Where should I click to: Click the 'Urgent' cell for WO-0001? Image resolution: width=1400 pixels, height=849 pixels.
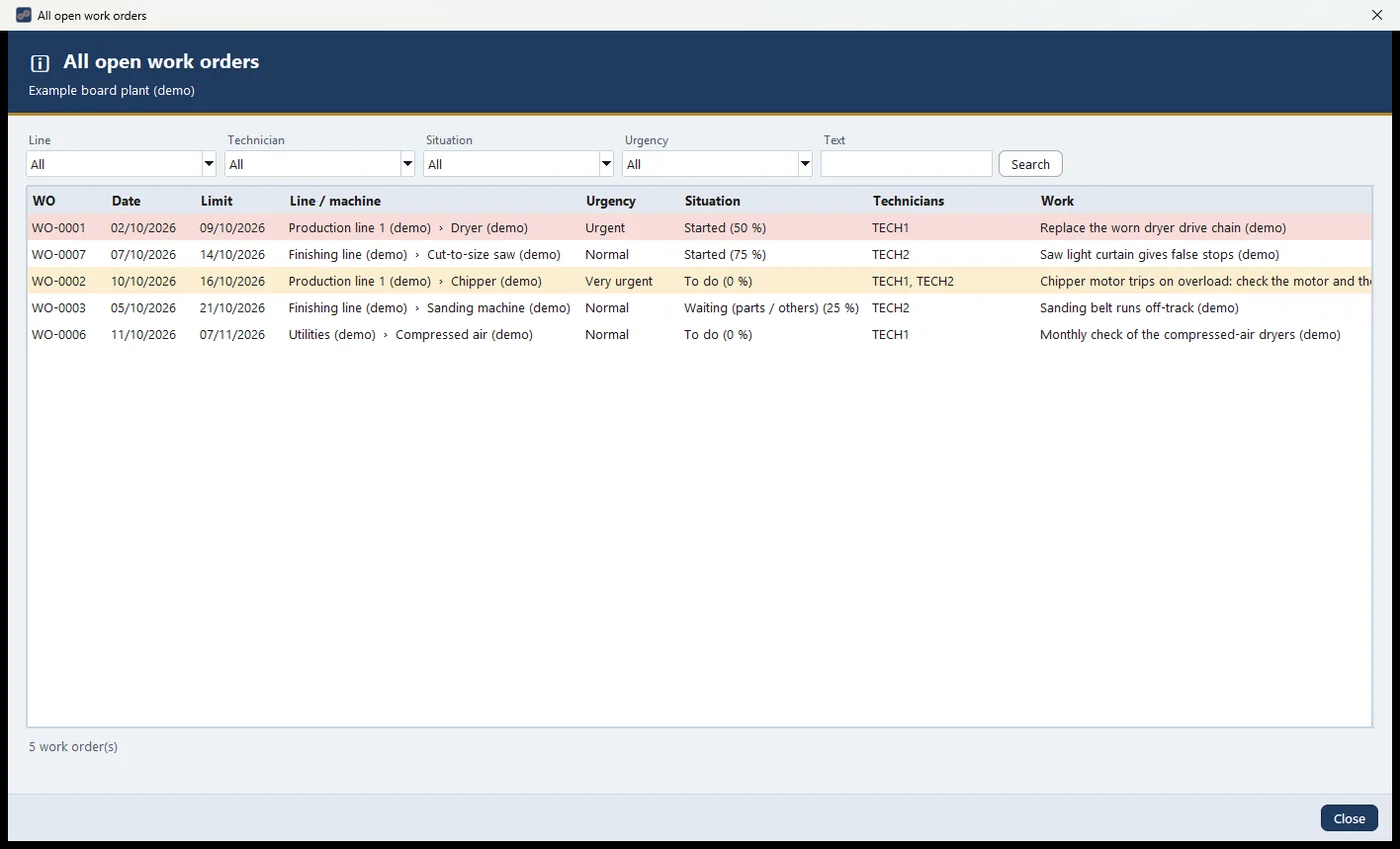click(605, 228)
